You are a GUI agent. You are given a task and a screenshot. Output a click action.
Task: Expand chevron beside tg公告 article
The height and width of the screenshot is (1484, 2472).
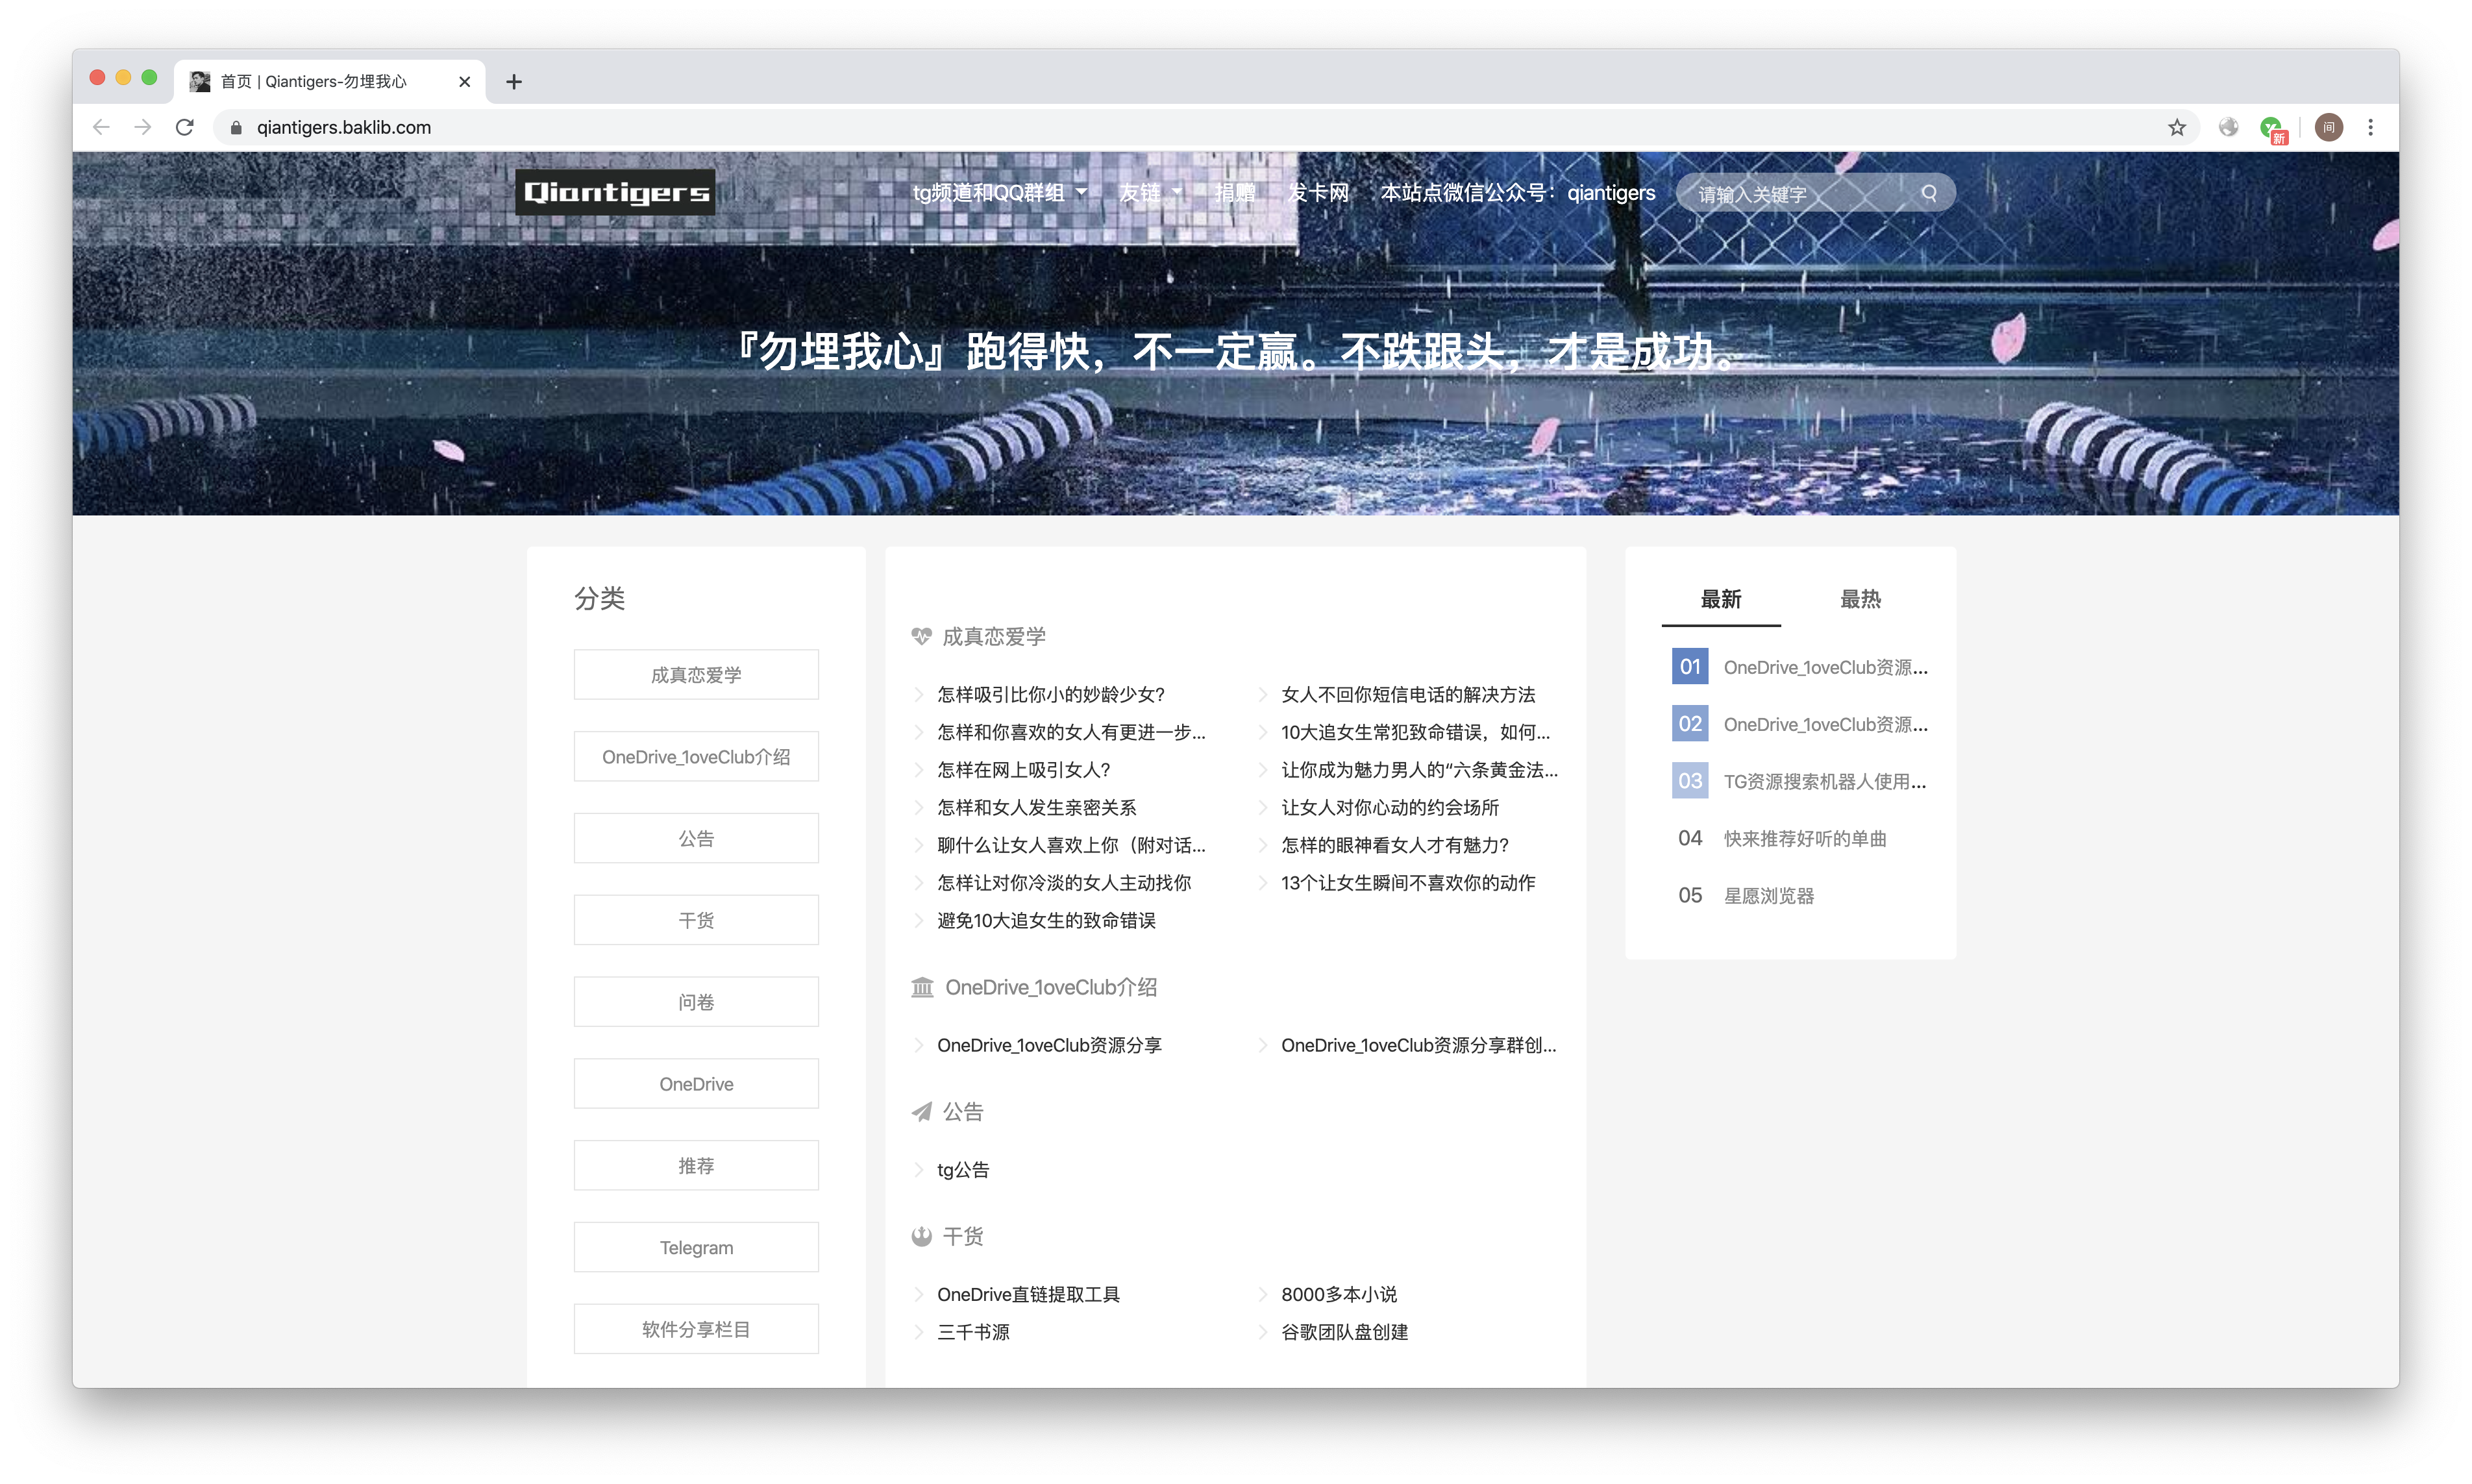click(x=919, y=1170)
